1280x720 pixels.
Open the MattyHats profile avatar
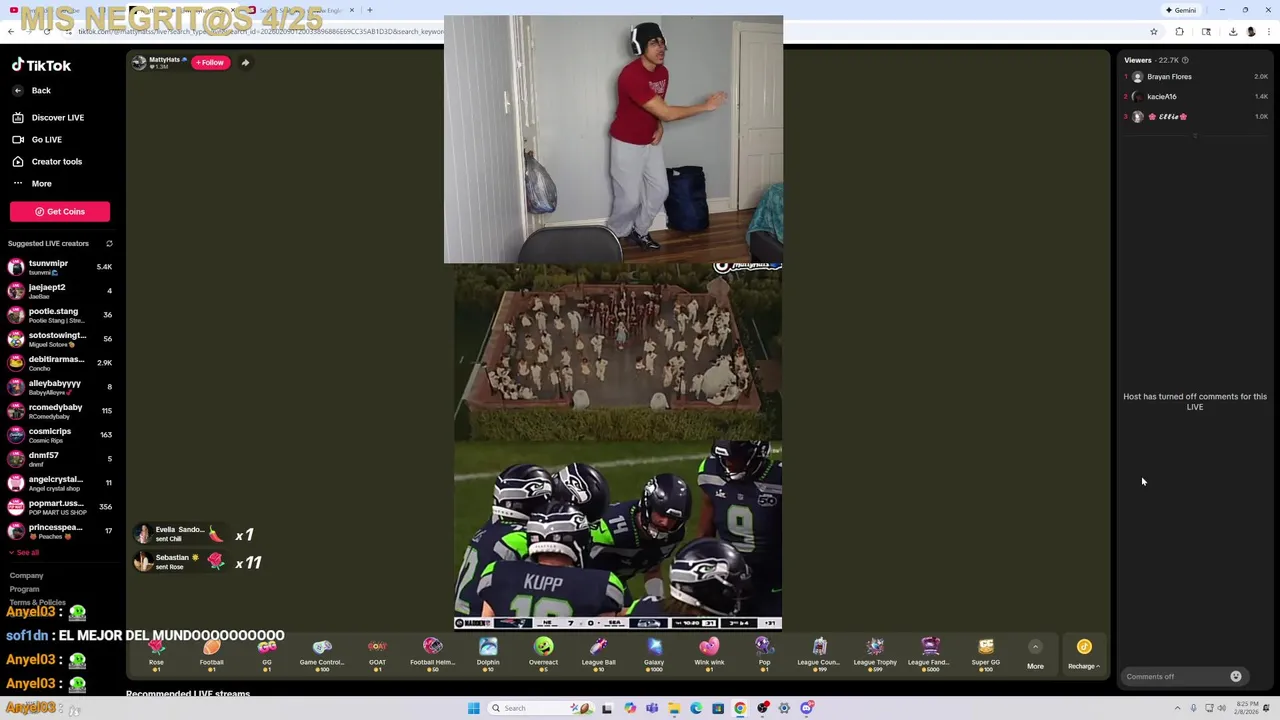click(x=139, y=63)
